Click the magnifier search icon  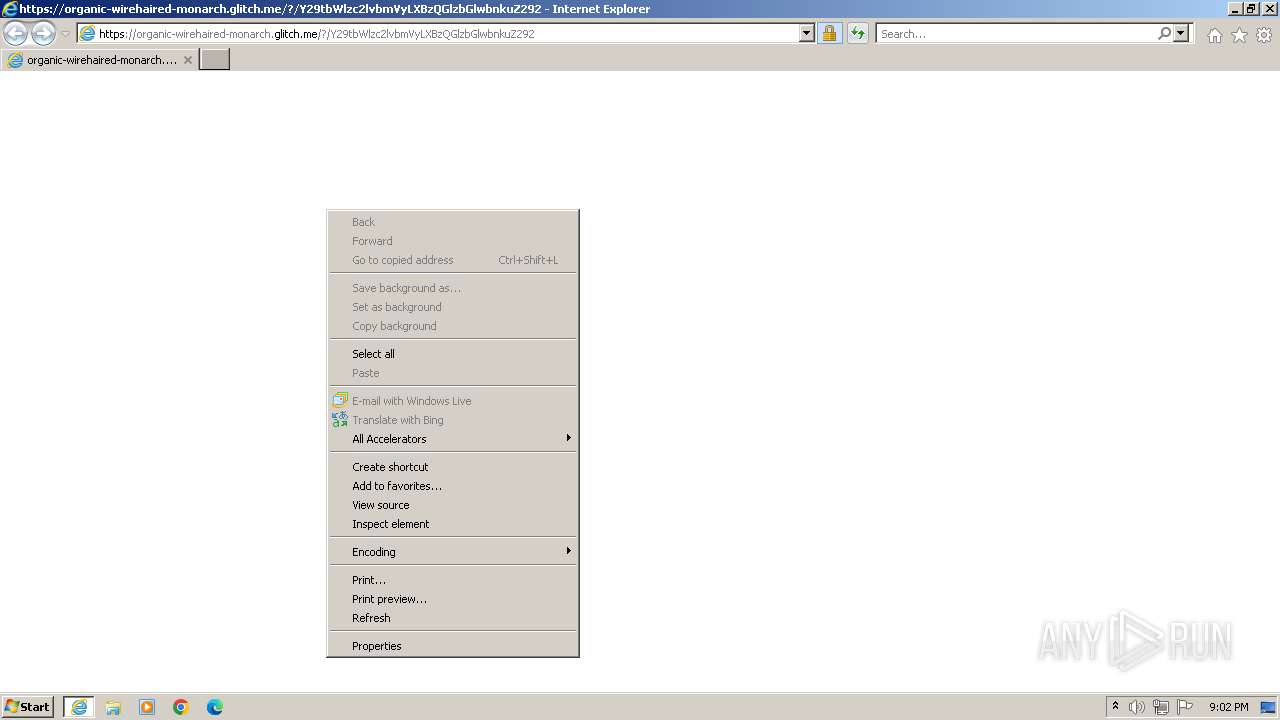tap(1164, 34)
